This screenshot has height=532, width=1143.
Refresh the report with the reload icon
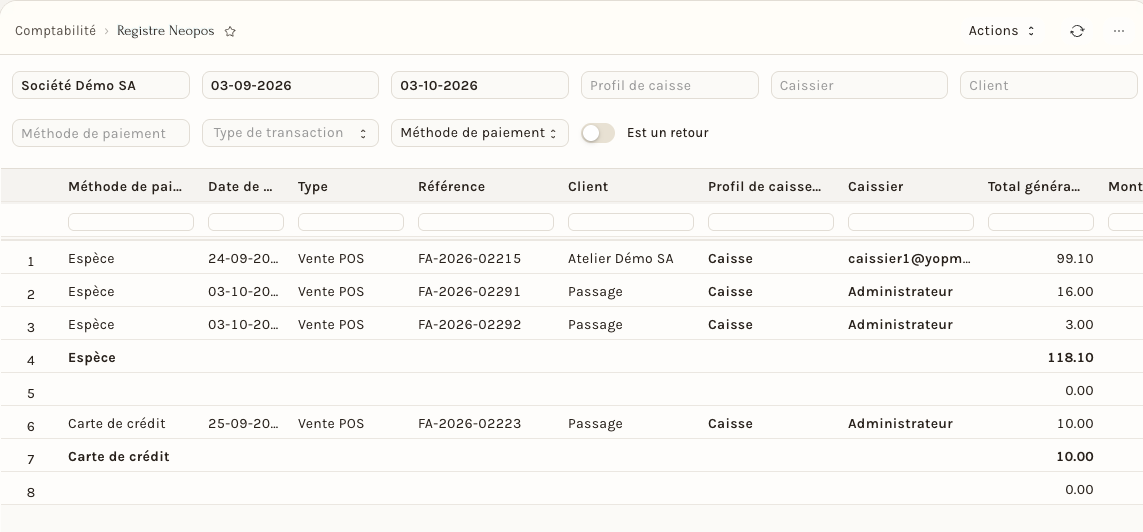coord(1077,31)
